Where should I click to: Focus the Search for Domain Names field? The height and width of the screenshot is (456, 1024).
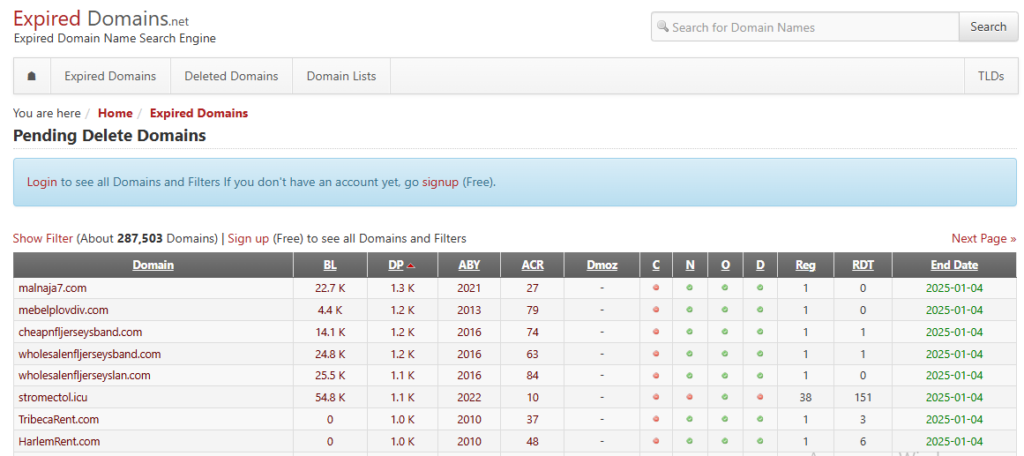[x=810, y=27]
